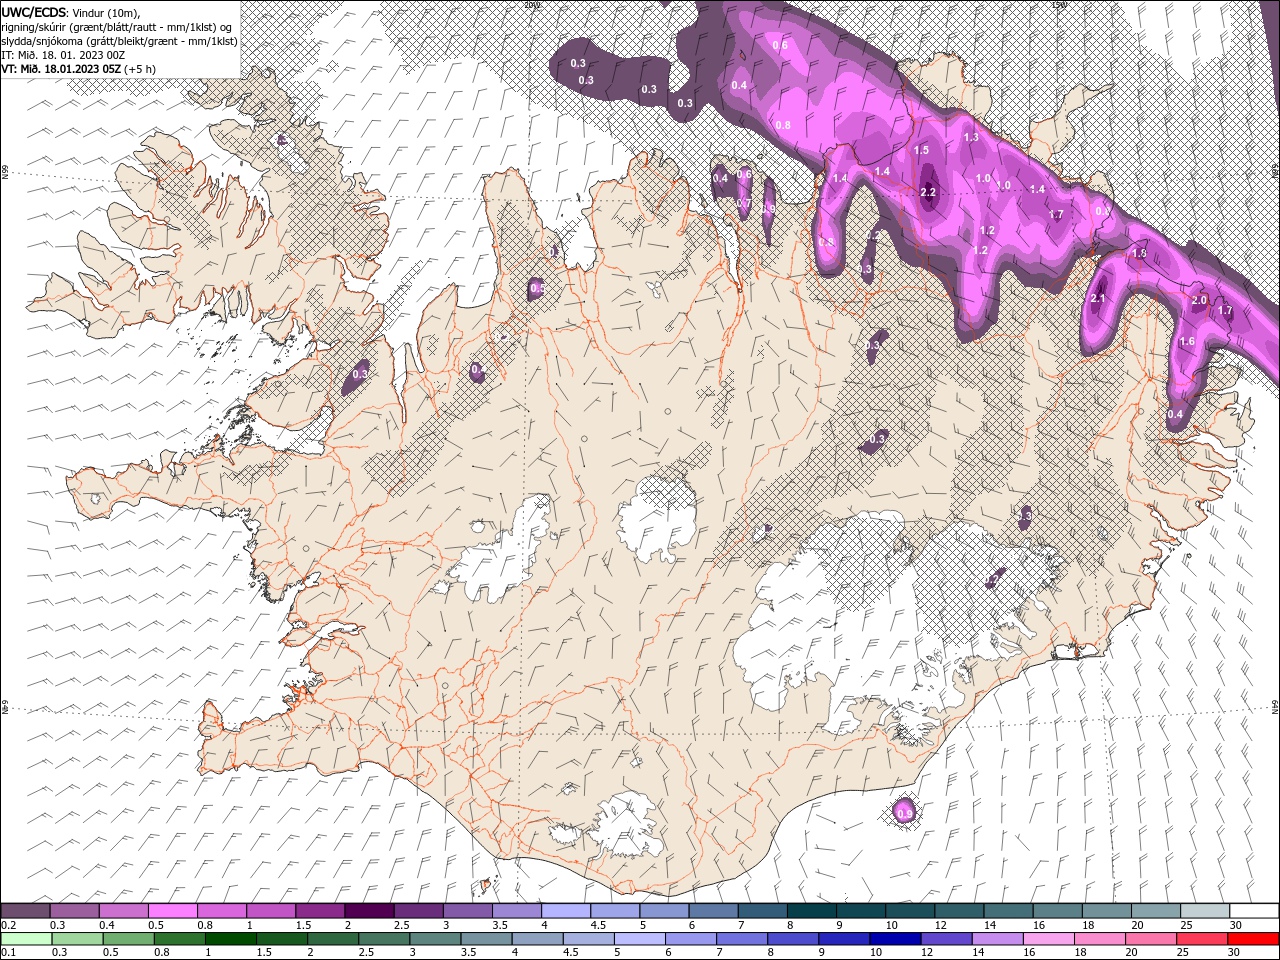Click the dark teal snow-scale swatch between 8 and 9

812,911
